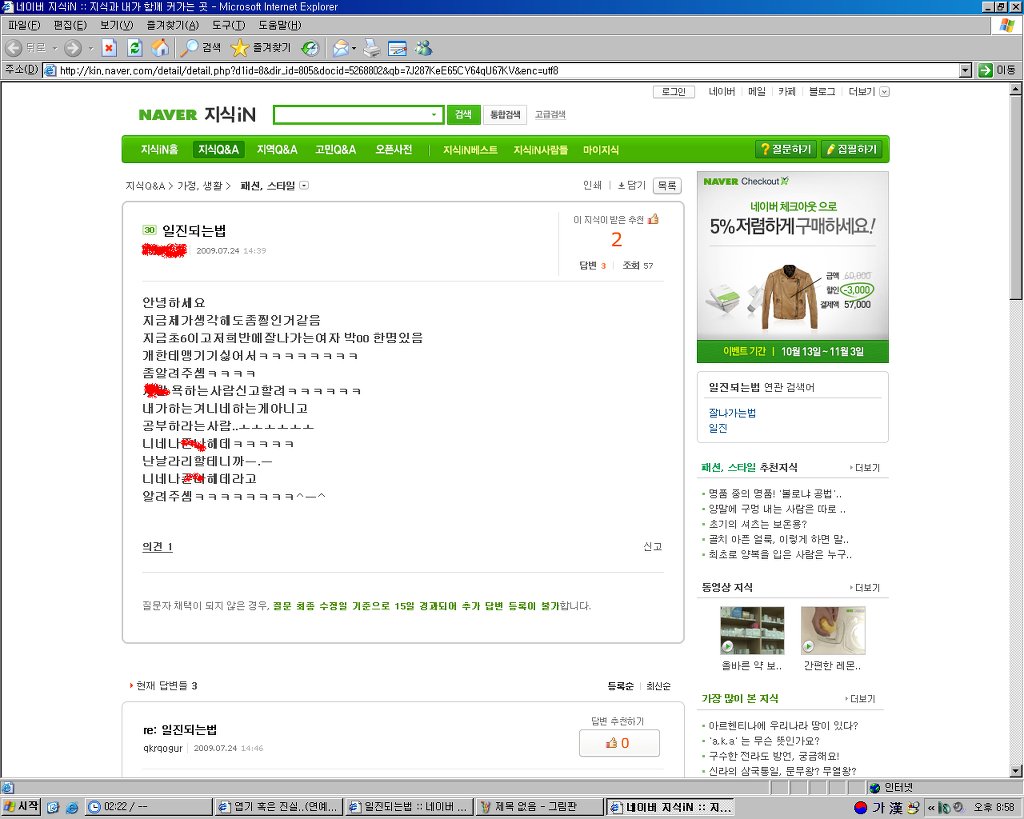Screen dimensions: 1024x819
Task: Open the Forward button history dropdown
Action: [91, 48]
